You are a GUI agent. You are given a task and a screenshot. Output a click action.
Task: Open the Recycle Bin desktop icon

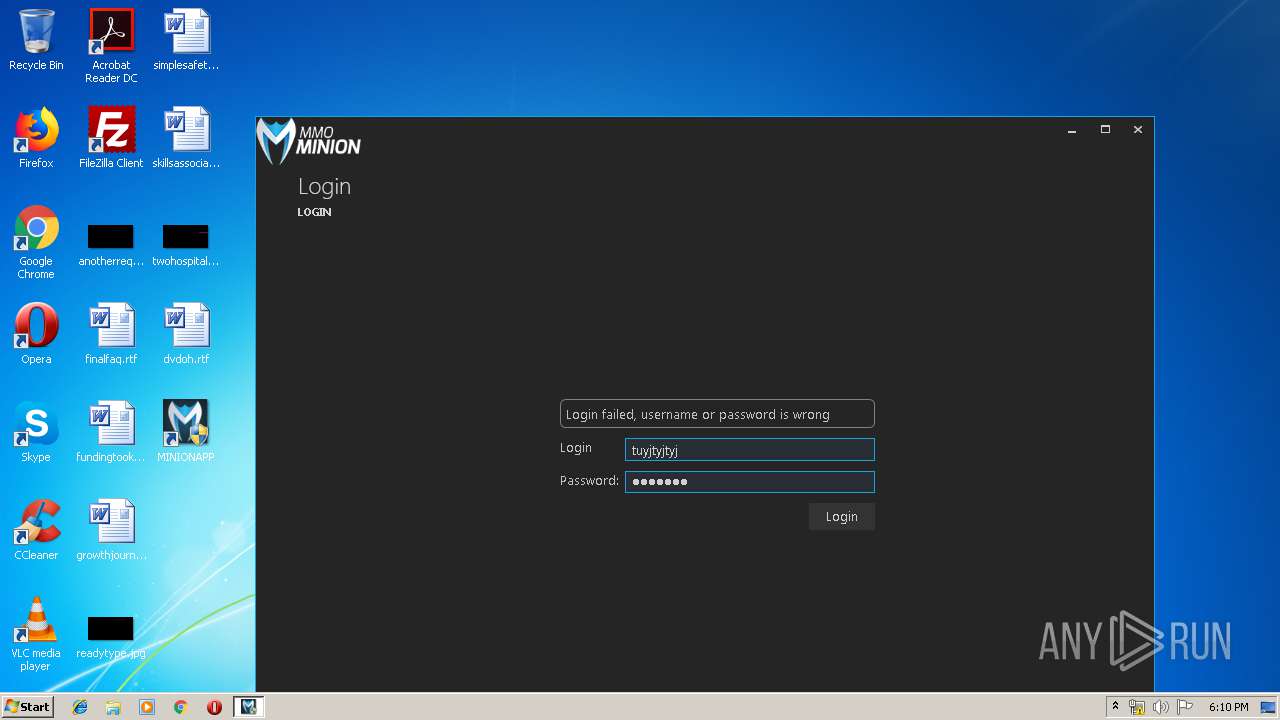tap(36, 40)
